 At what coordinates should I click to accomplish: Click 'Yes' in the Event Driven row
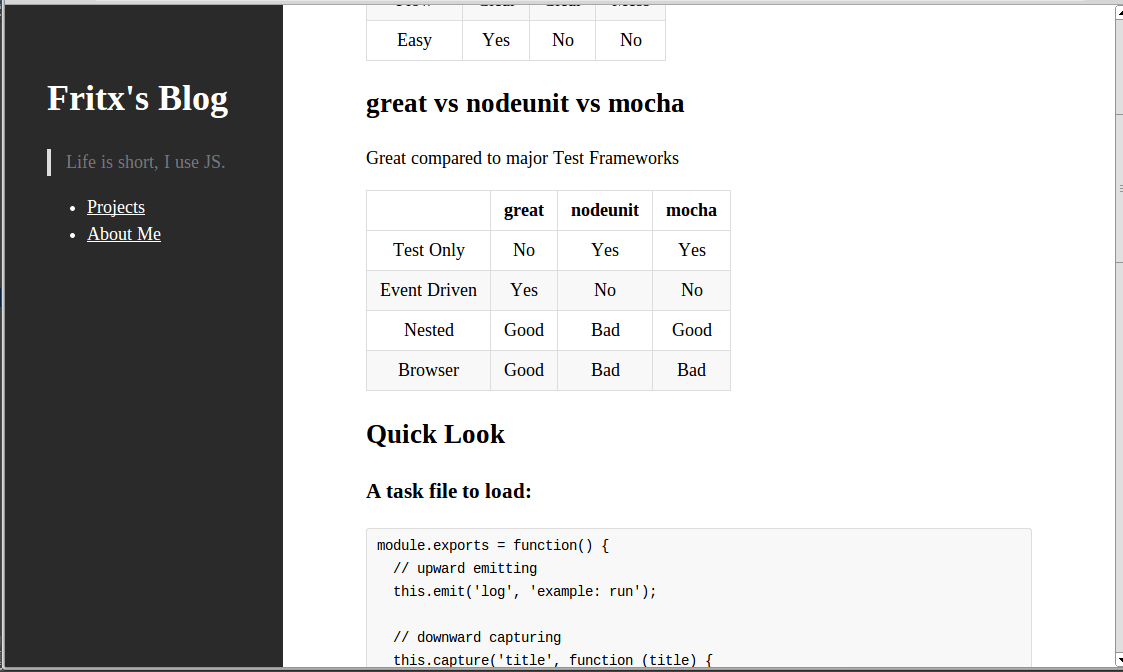point(524,290)
